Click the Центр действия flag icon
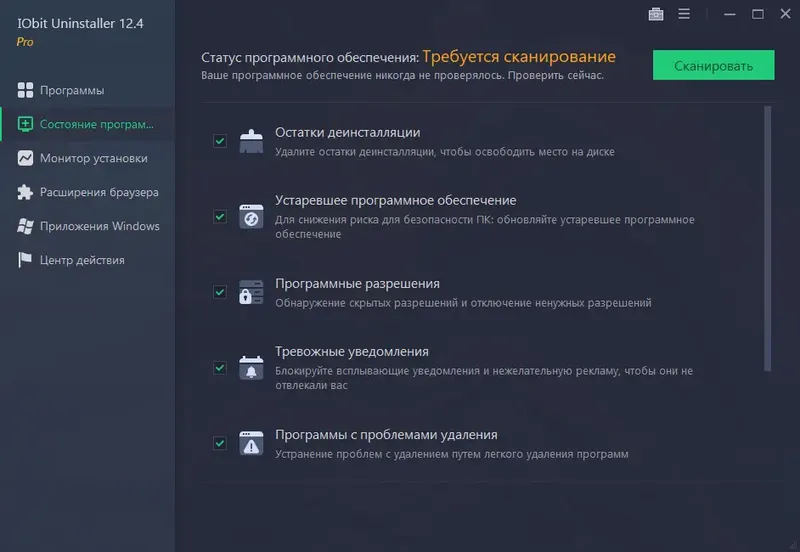The height and width of the screenshot is (552, 800). tap(25, 260)
